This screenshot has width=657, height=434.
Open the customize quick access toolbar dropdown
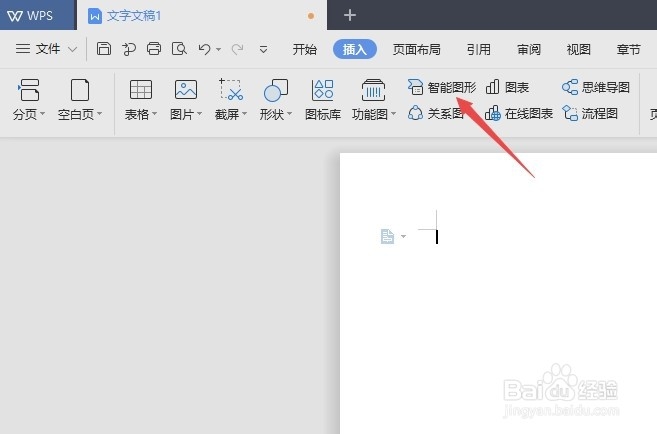(x=264, y=50)
